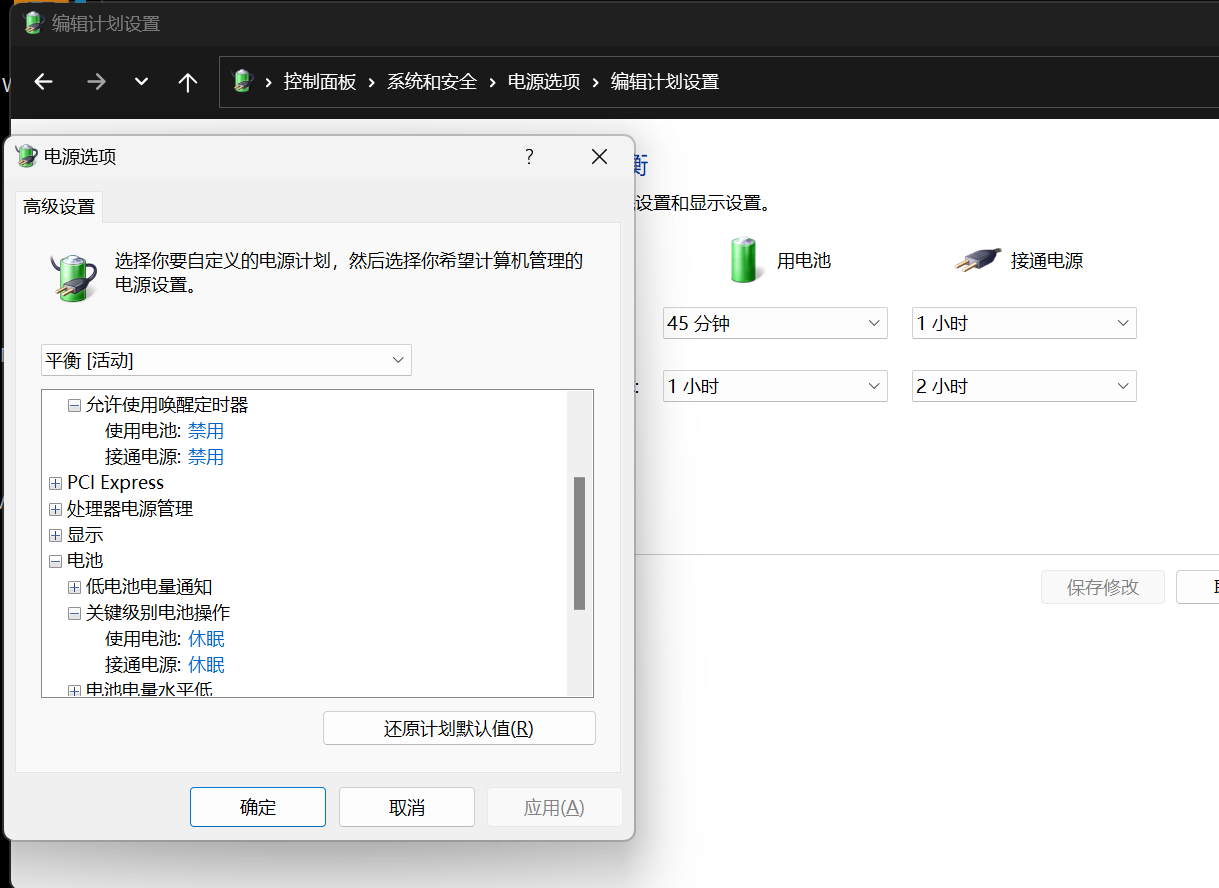Click the back navigation arrow
Image resolution: width=1219 pixels, height=888 pixels.
[43, 82]
